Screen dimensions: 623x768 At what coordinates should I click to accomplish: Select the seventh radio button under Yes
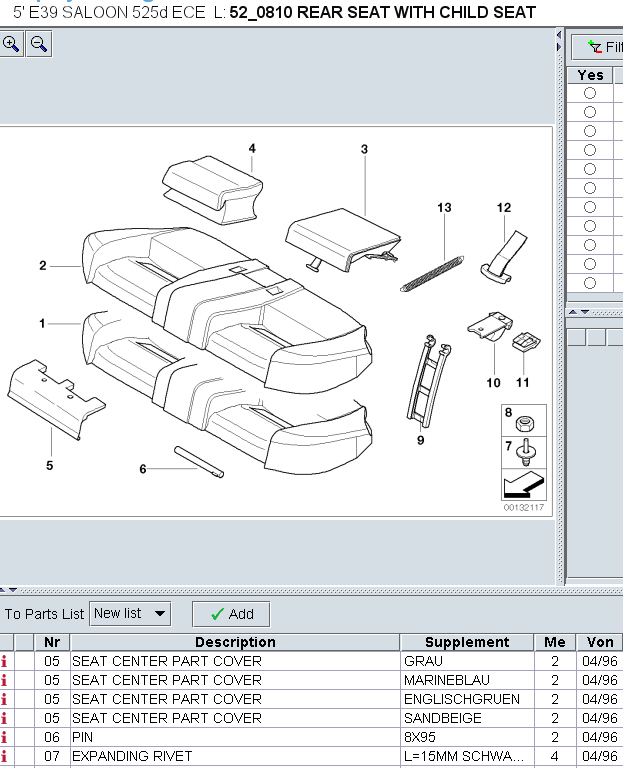tap(590, 207)
